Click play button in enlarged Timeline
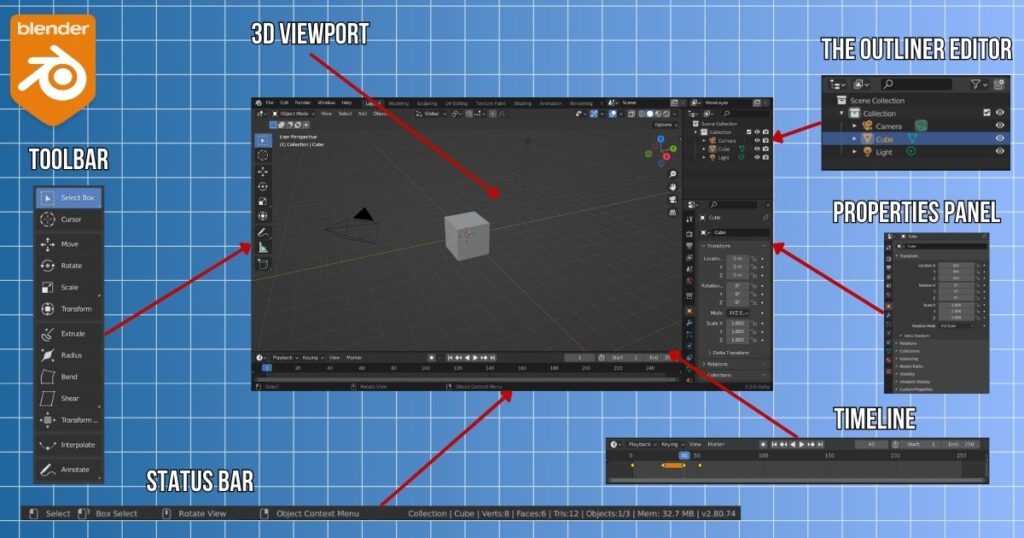The height and width of the screenshot is (538, 1024). tap(801, 444)
